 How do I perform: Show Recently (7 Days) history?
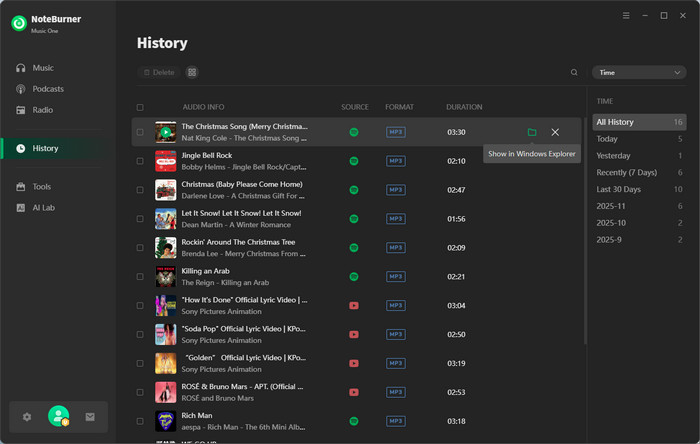[639, 172]
